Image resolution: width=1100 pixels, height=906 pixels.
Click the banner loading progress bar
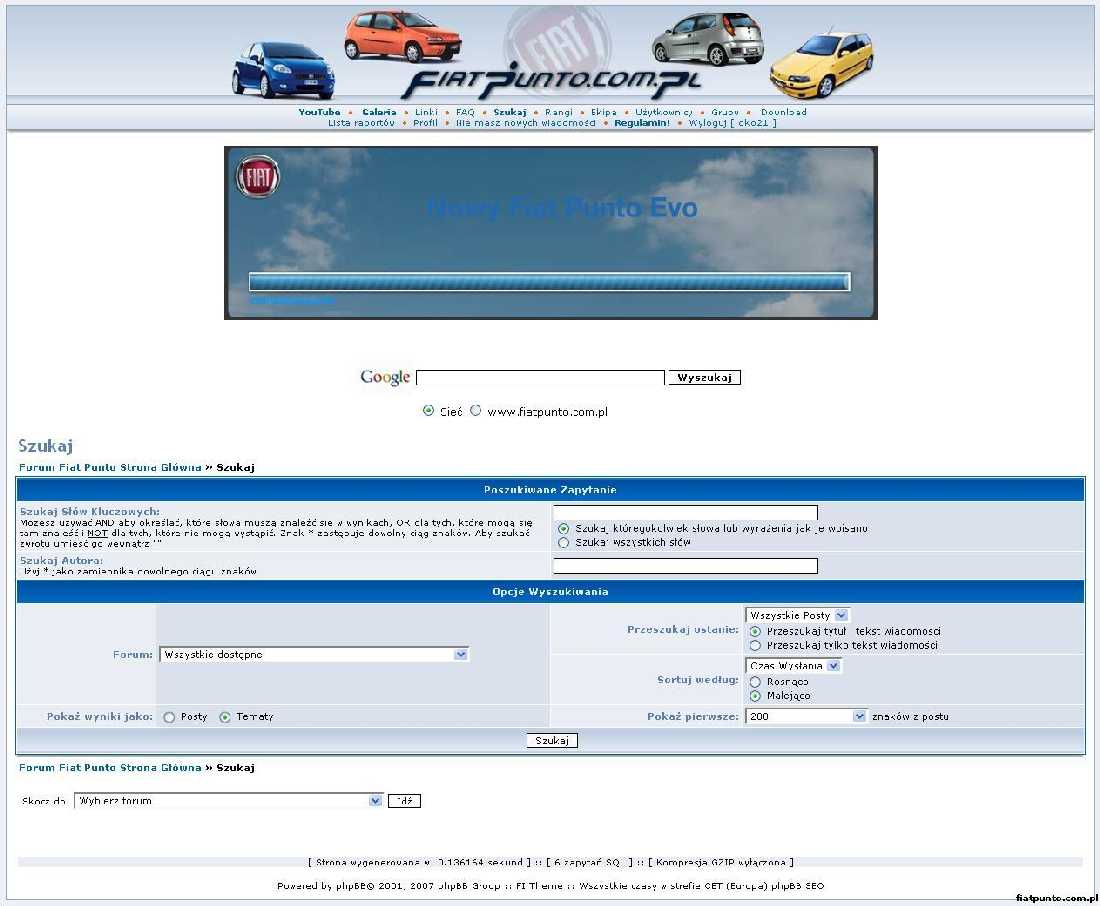[550, 282]
